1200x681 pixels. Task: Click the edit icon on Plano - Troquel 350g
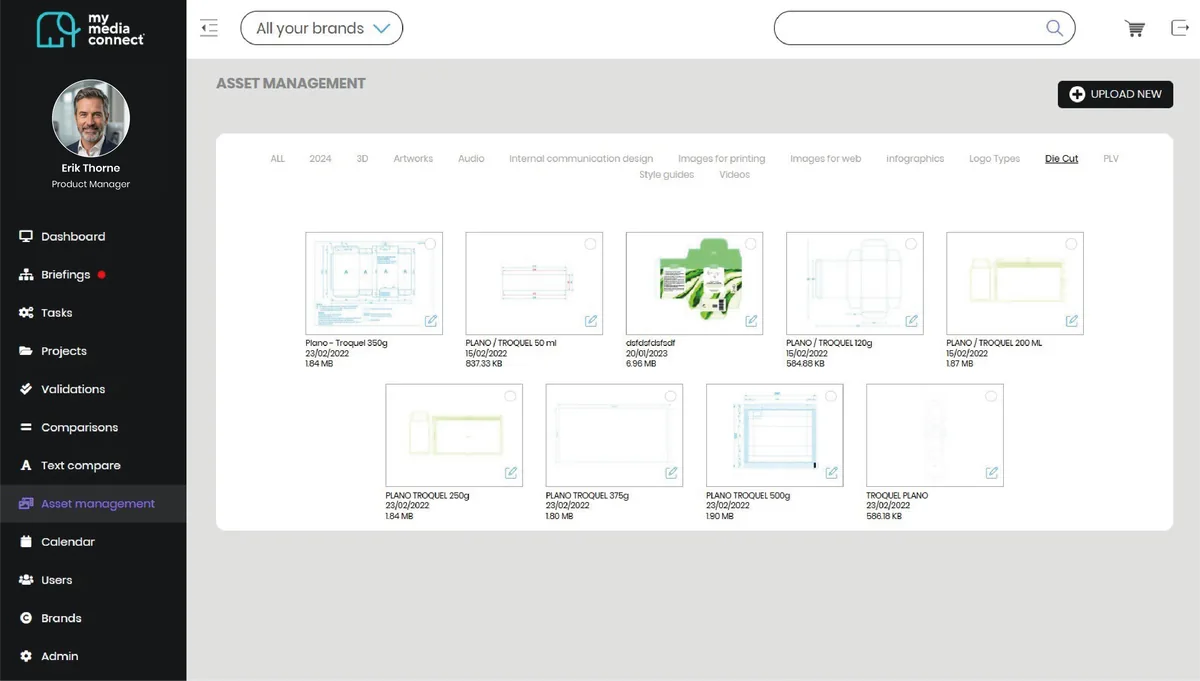coord(431,321)
